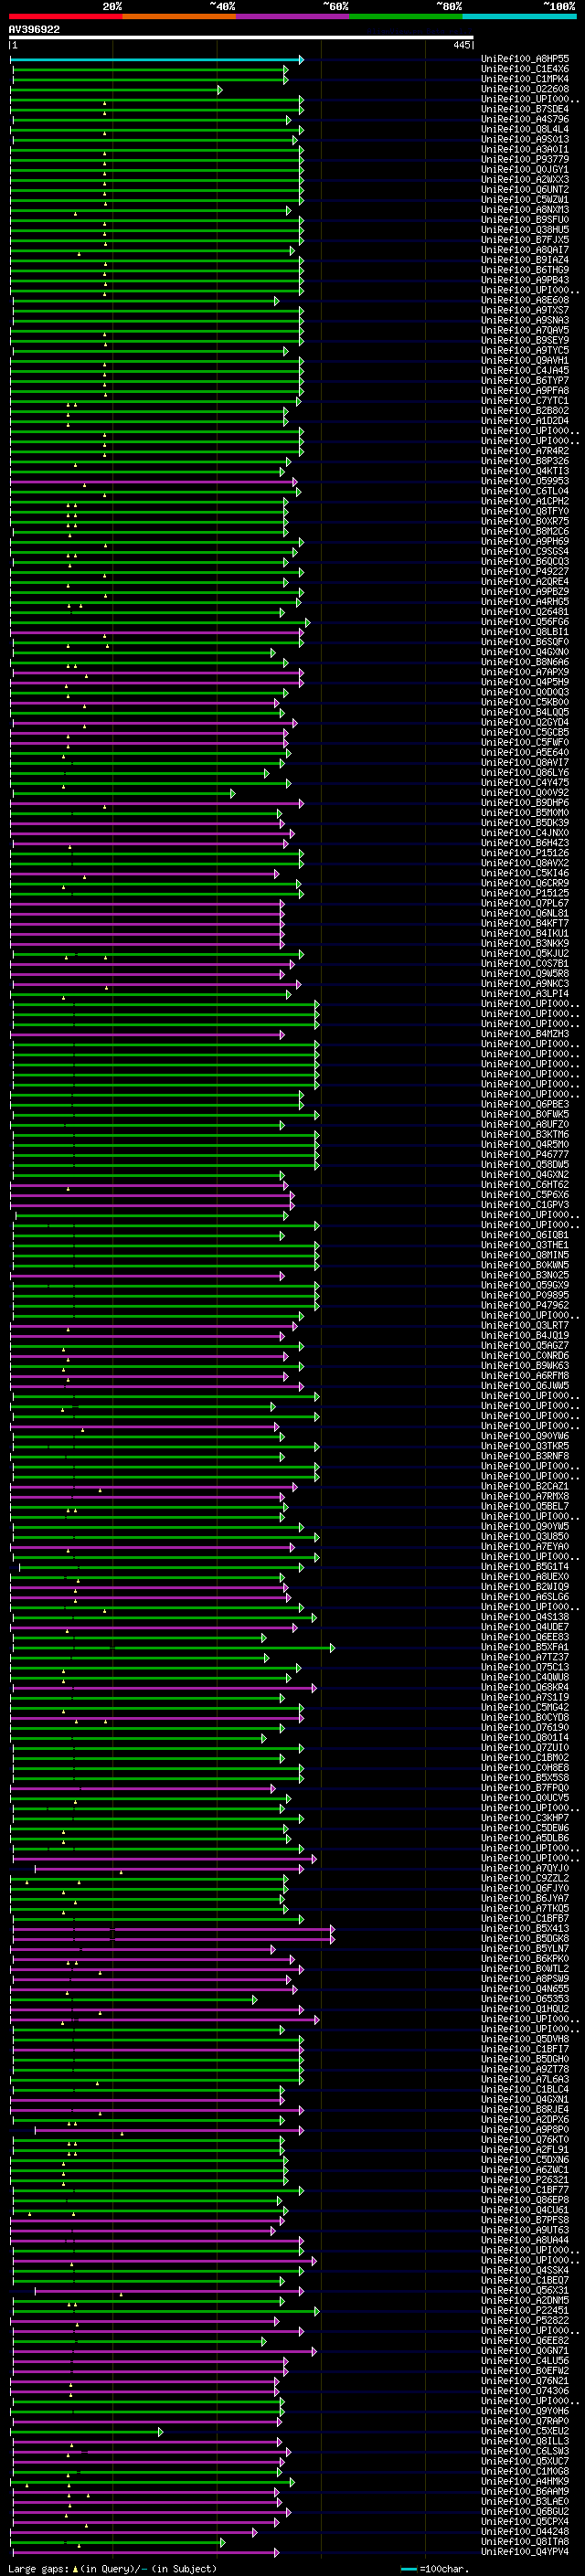Viewport: 585px width, 2576px height.
Task: Select hit label UniRef100_A7R4R2
Action: click(525, 451)
